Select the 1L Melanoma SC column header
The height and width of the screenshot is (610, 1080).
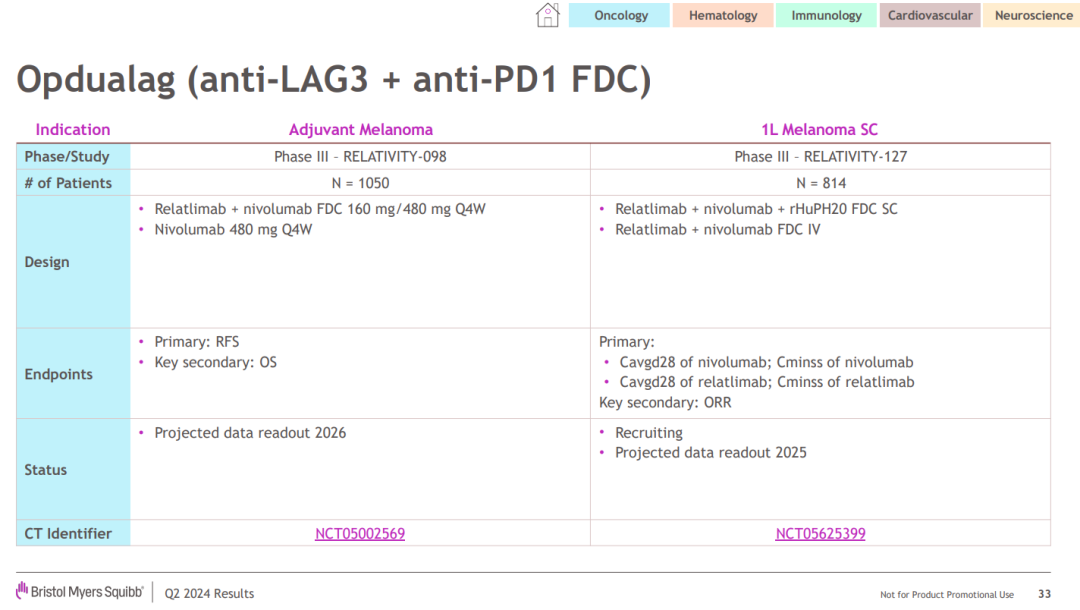coord(820,130)
